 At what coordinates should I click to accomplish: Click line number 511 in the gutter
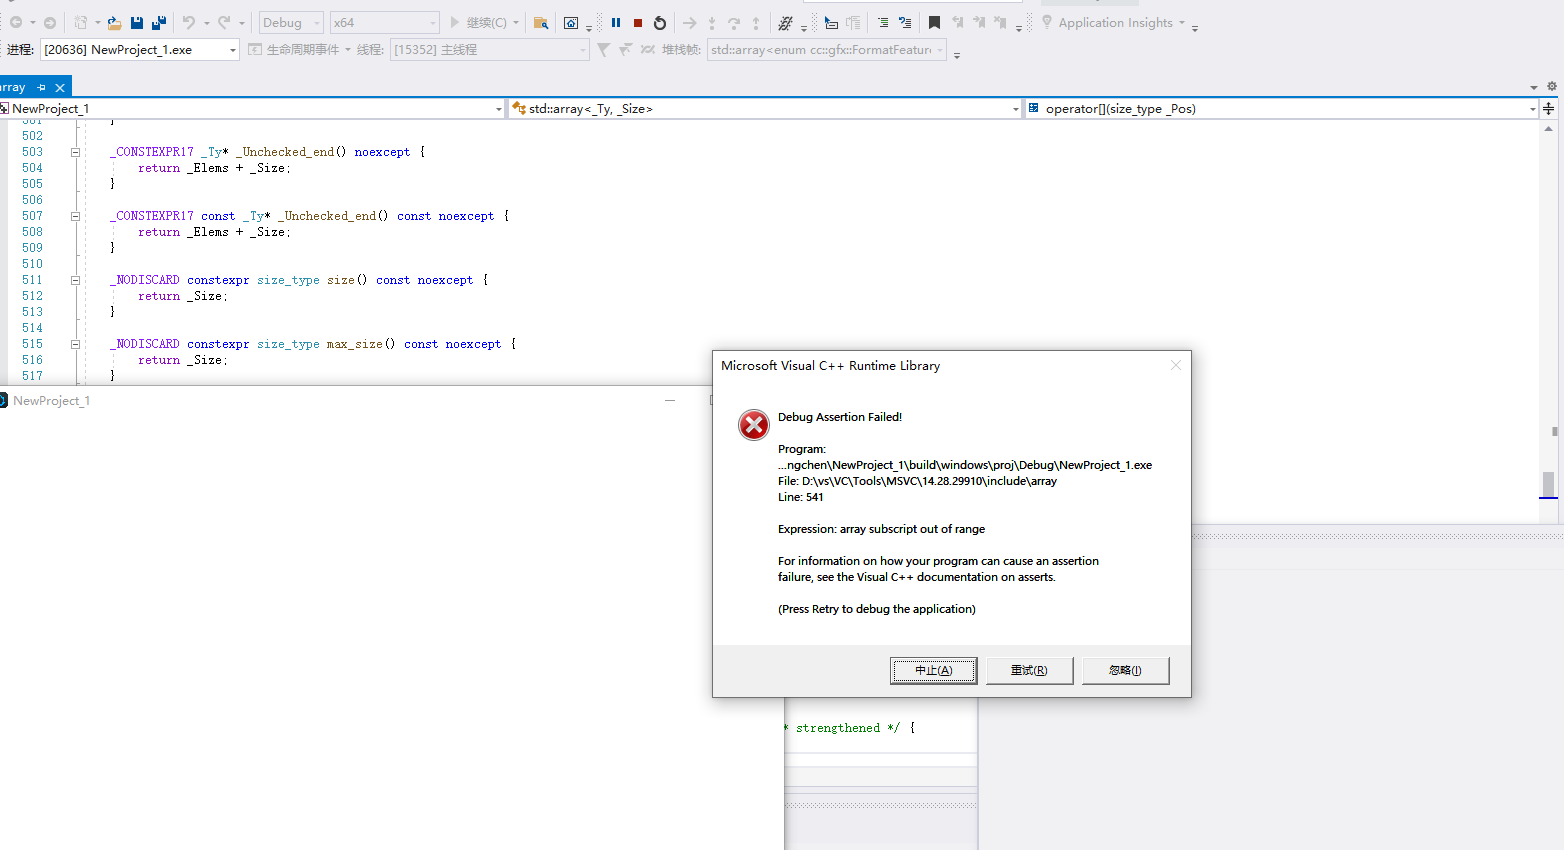coord(32,280)
